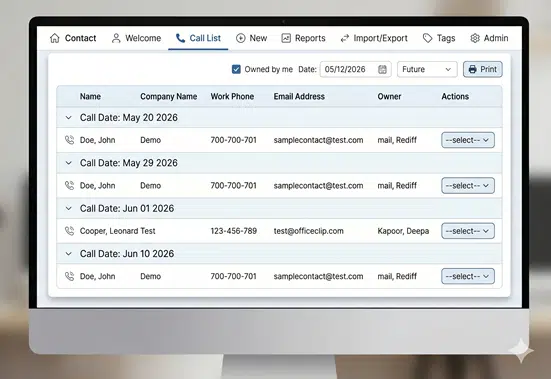This screenshot has width=551, height=379.
Task: Select the Call List tab
Action: point(198,38)
